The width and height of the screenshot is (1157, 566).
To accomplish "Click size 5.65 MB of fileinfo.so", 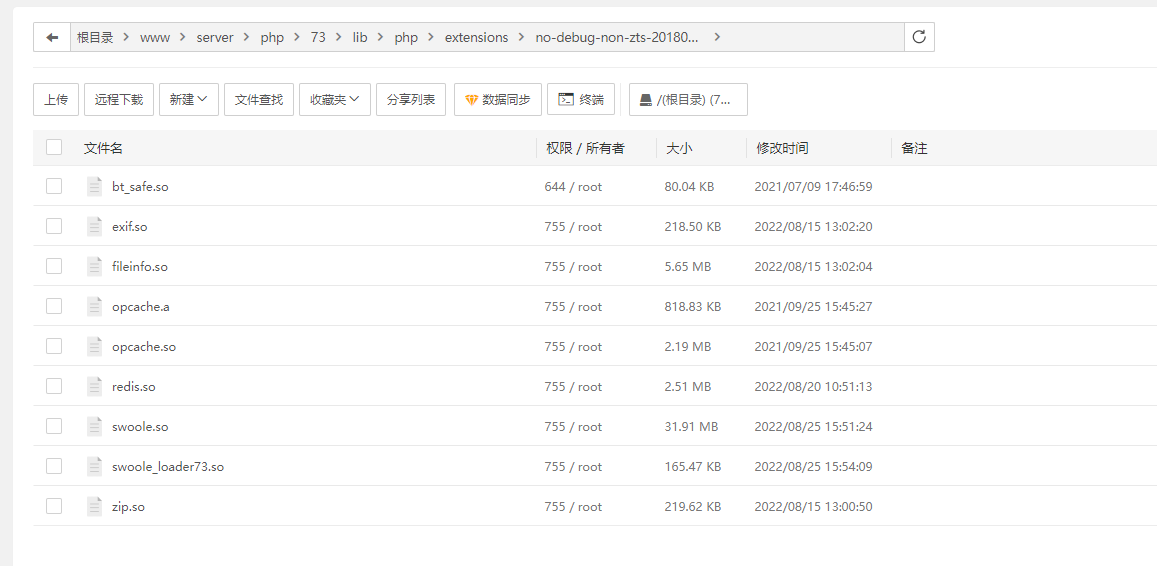I will [x=688, y=266].
